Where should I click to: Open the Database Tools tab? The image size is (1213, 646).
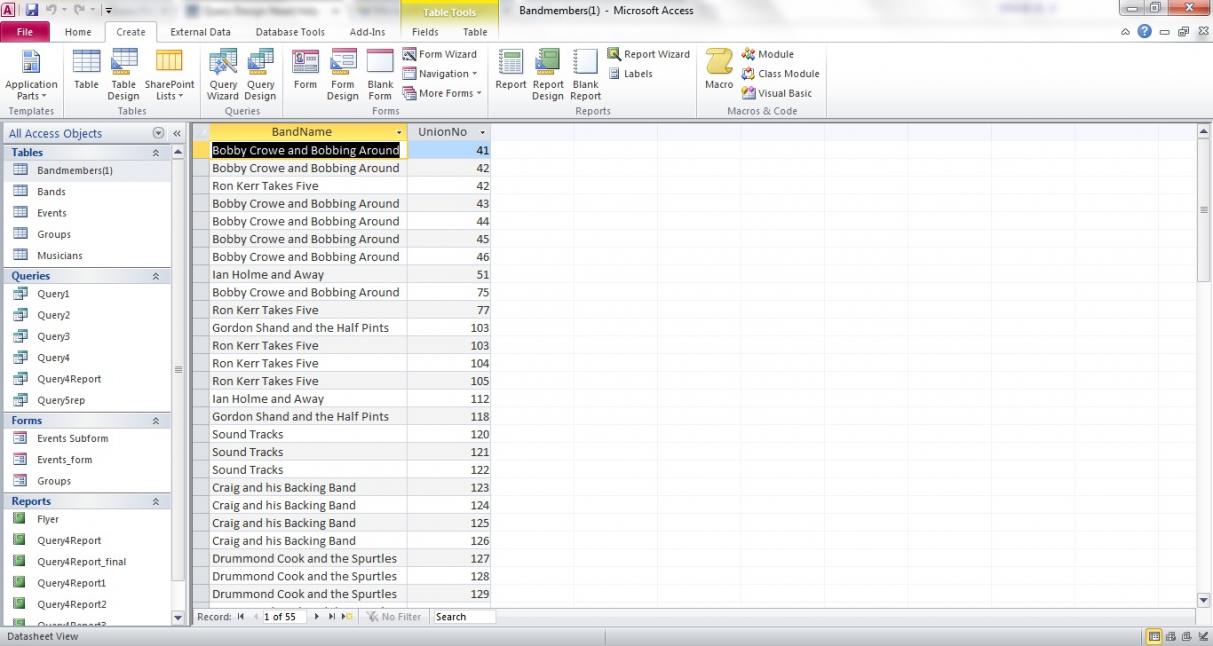(x=290, y=32)
